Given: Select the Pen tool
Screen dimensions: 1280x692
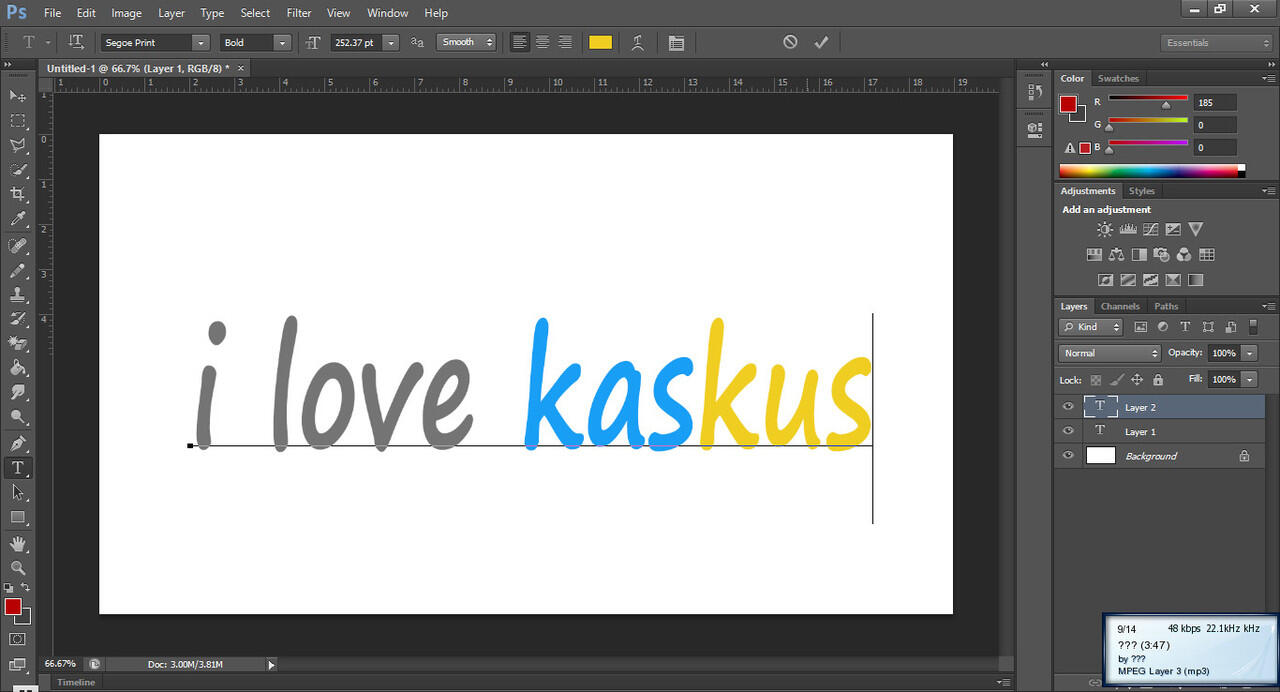Looking at the screenshot, I should (18, 444).
